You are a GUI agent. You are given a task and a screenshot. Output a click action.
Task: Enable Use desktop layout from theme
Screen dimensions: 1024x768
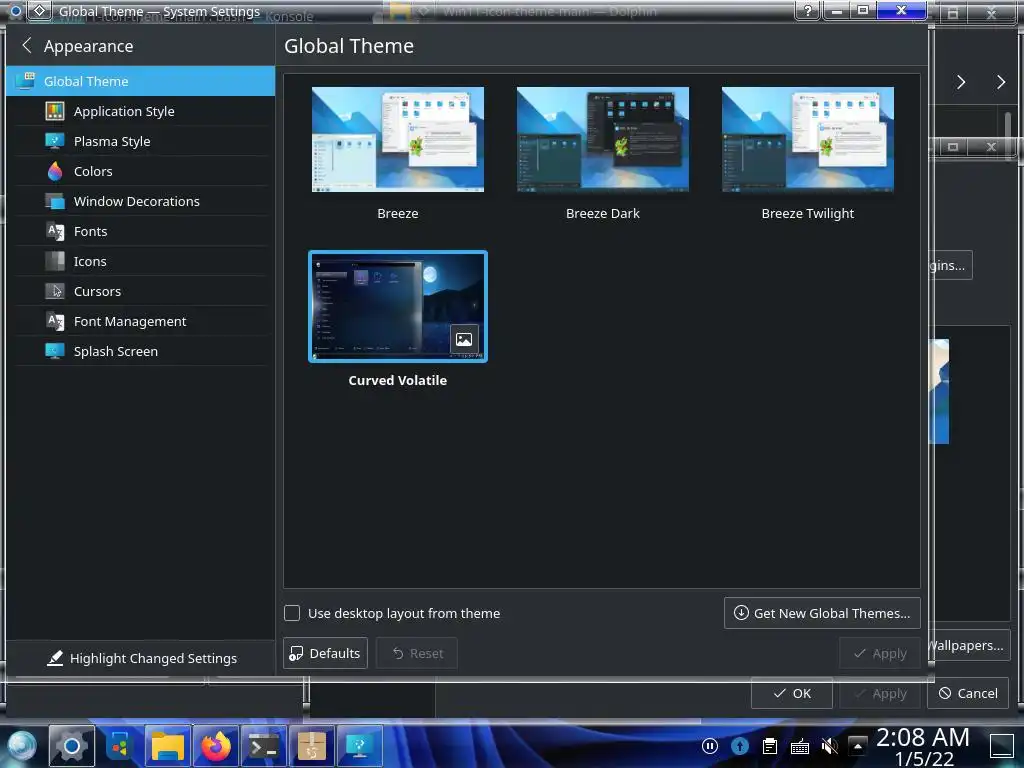tap(292, 613)
